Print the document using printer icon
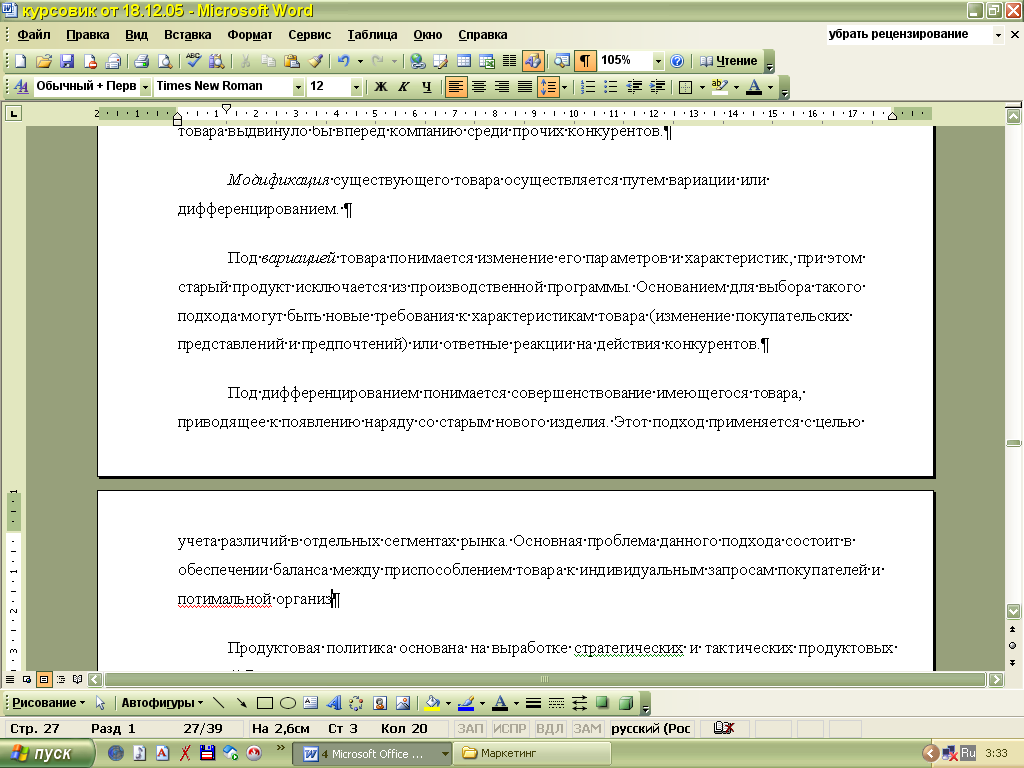The image size is (1024, 768). (141, 61)
